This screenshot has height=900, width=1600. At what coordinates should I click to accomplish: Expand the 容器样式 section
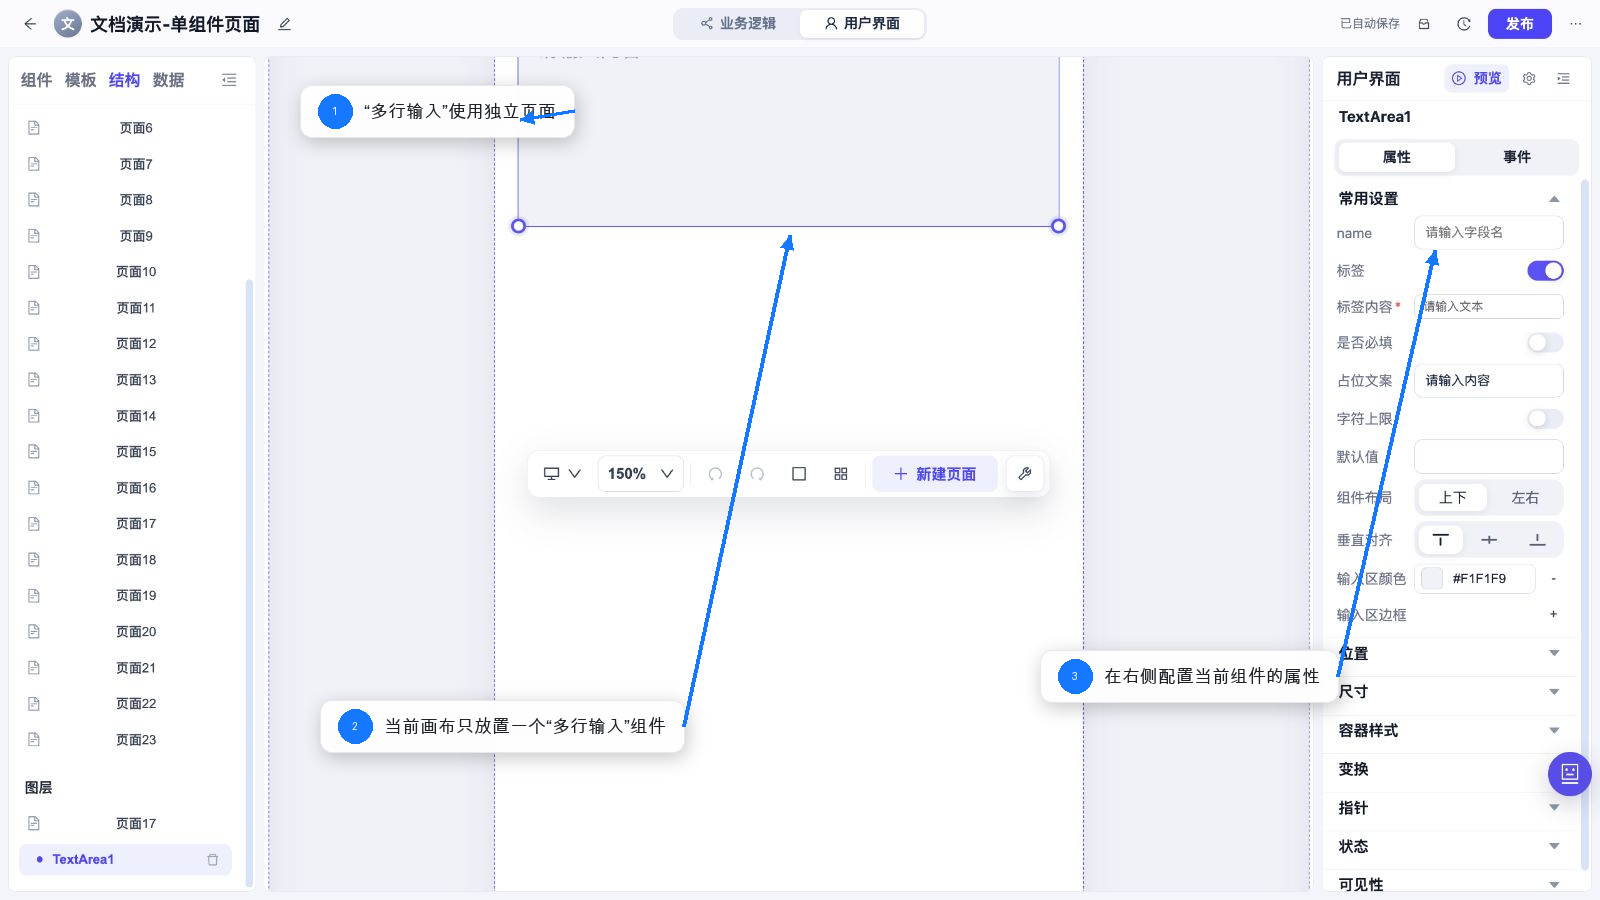click(x=1554, y=731)
